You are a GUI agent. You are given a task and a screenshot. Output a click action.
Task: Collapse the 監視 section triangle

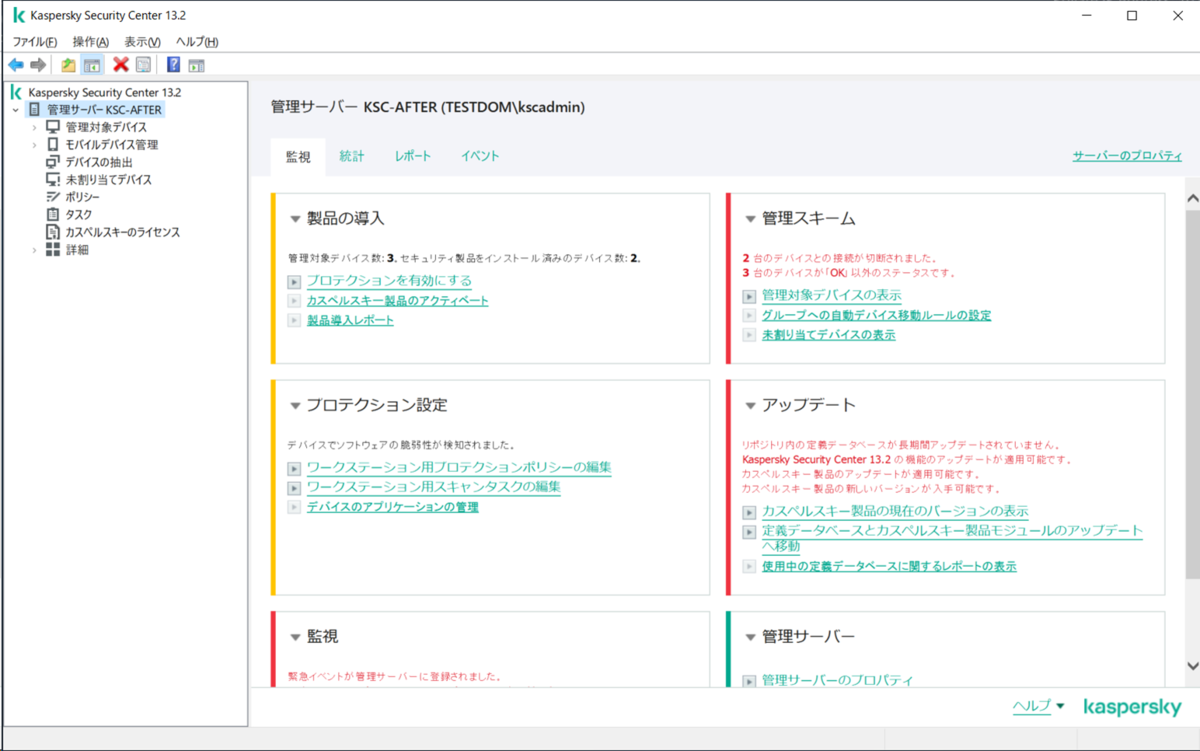tap(295, 637)
